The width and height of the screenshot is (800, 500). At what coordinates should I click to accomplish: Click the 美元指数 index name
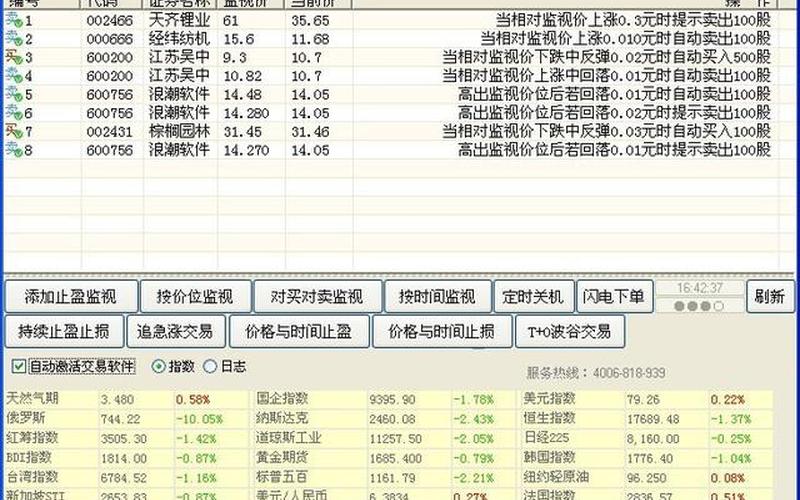point(549,398)
